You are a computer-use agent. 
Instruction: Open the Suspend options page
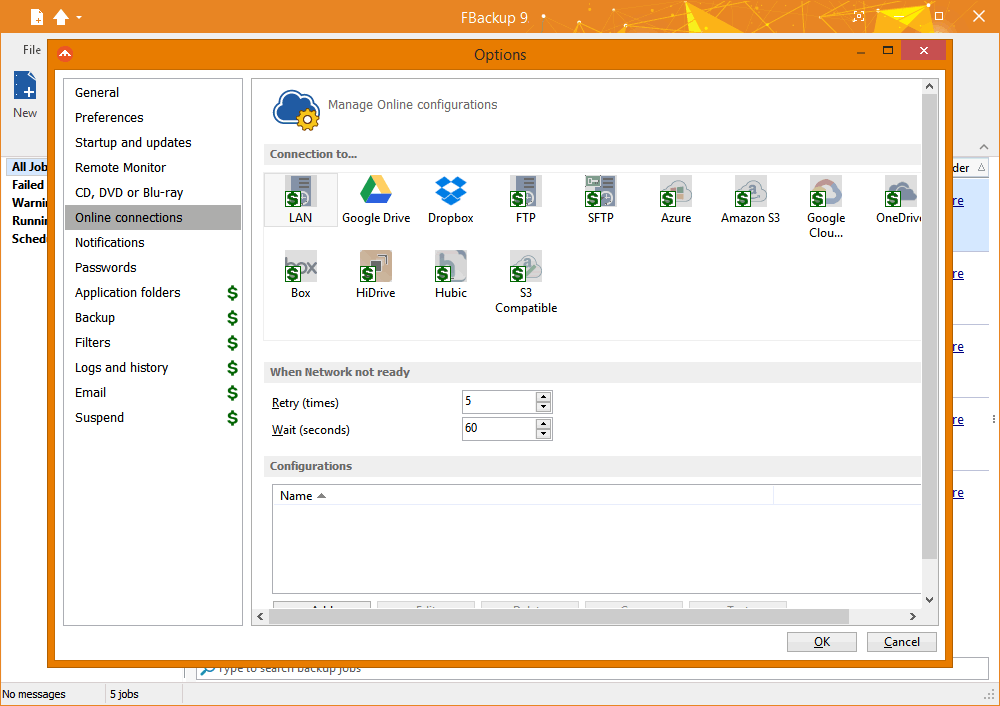tap(153, 417)
